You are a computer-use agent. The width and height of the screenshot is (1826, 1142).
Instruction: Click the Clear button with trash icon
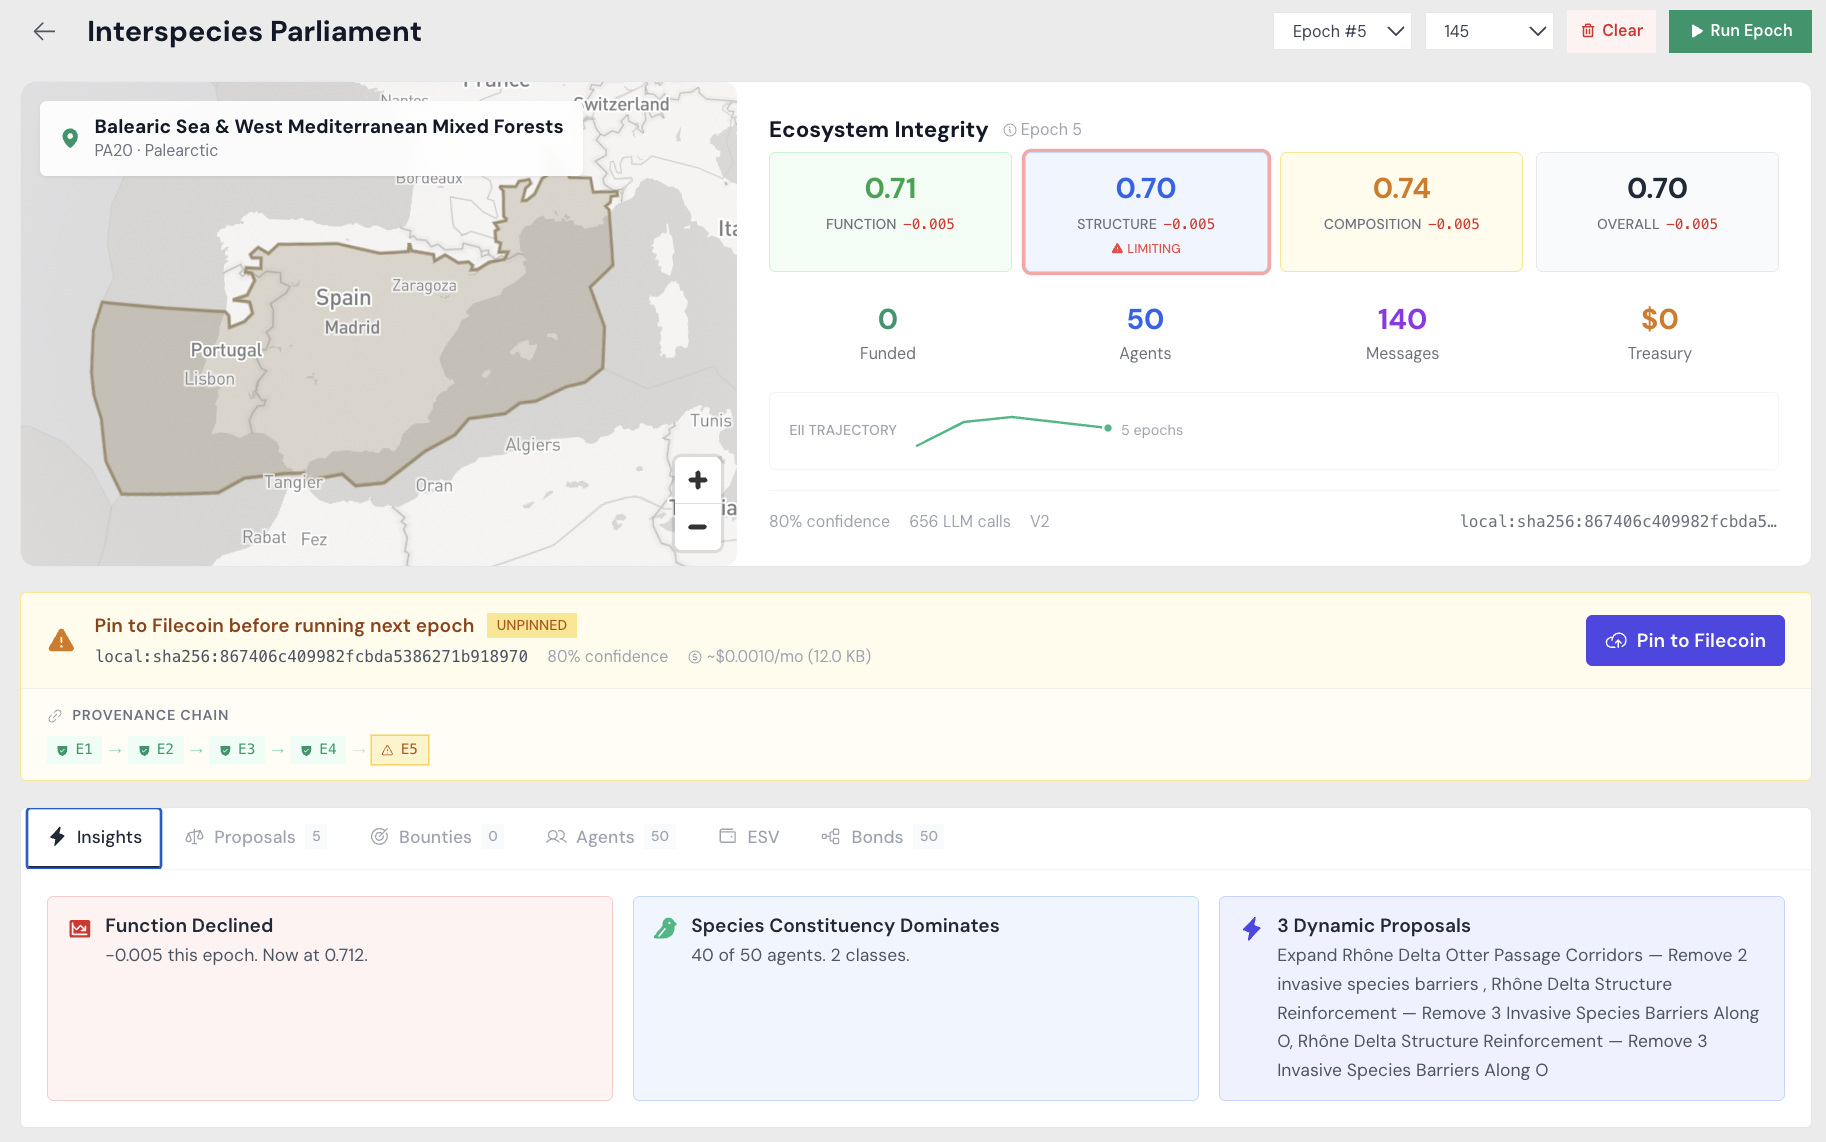[1611, 31]
